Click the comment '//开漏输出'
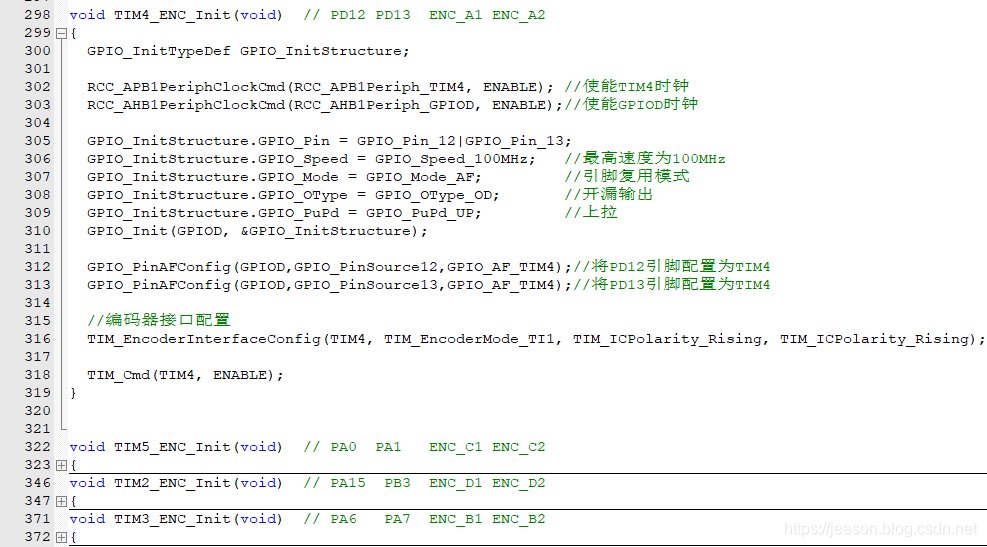The height and width of the screenshot is (547, 987). coord(609,195)
